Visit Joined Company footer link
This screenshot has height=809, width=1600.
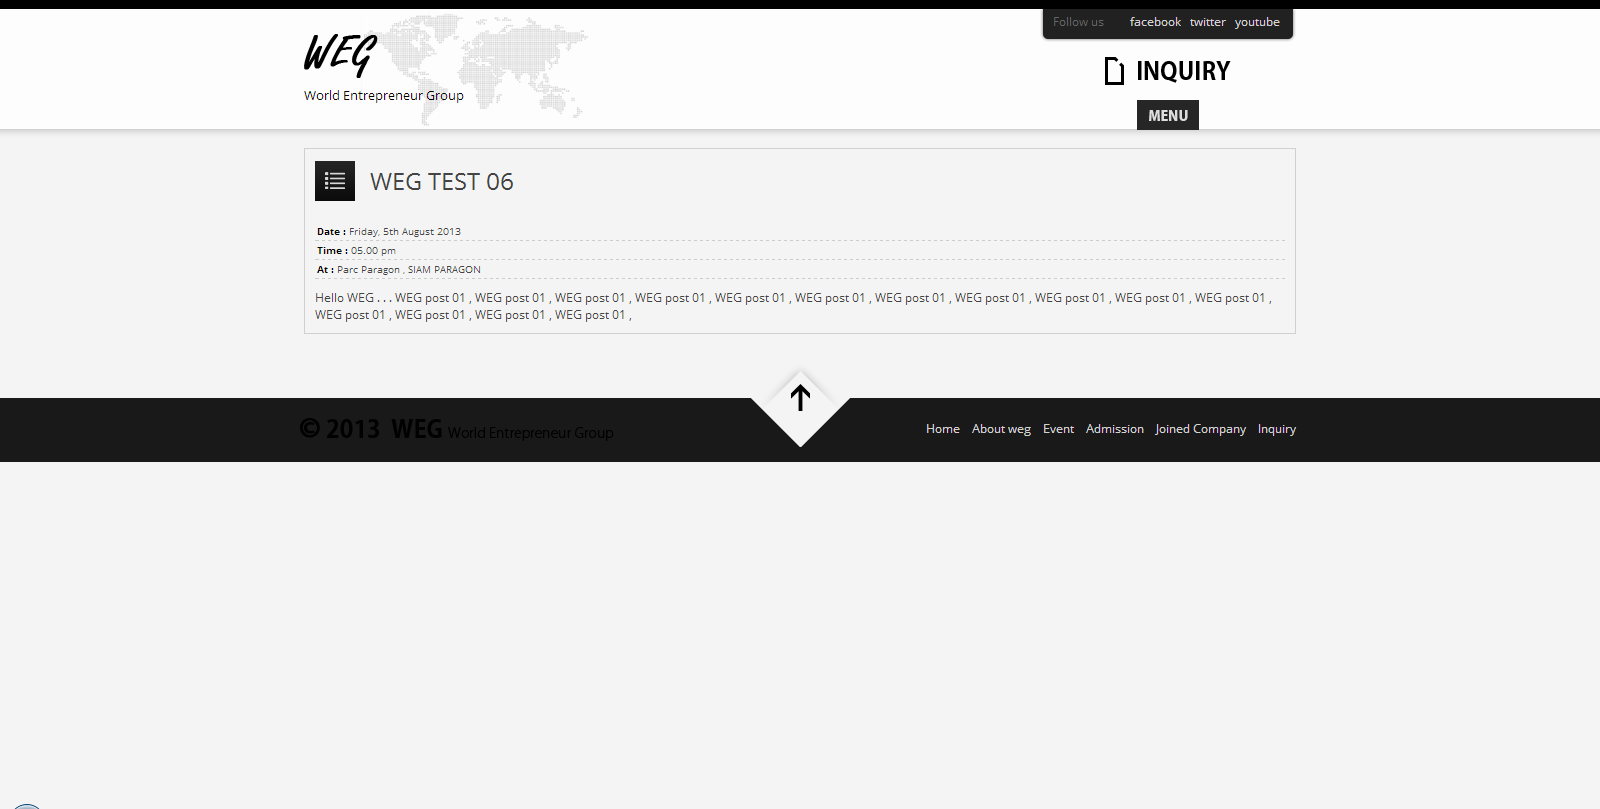pos(1200,429)
